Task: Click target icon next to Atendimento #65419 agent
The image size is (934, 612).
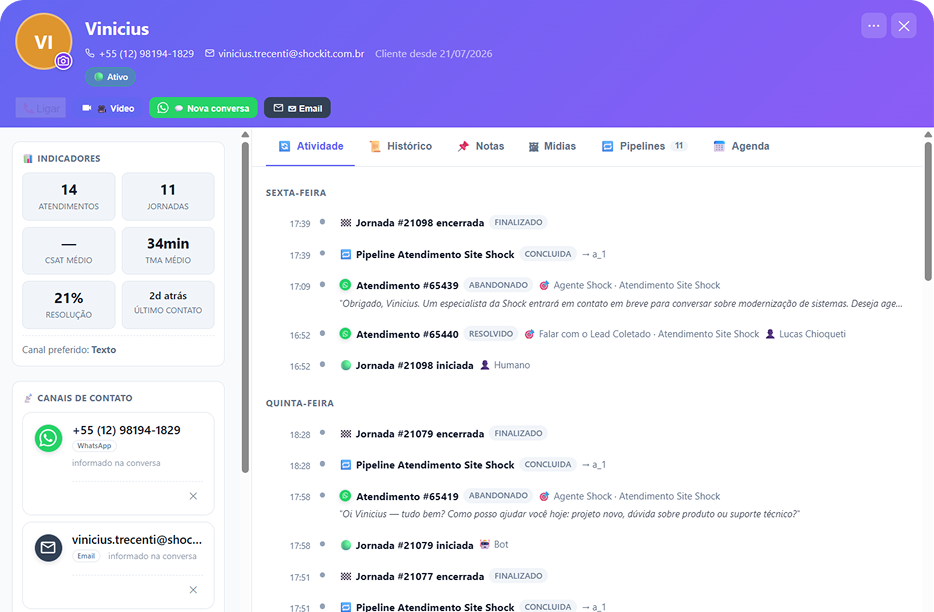Action: (544, 496)
